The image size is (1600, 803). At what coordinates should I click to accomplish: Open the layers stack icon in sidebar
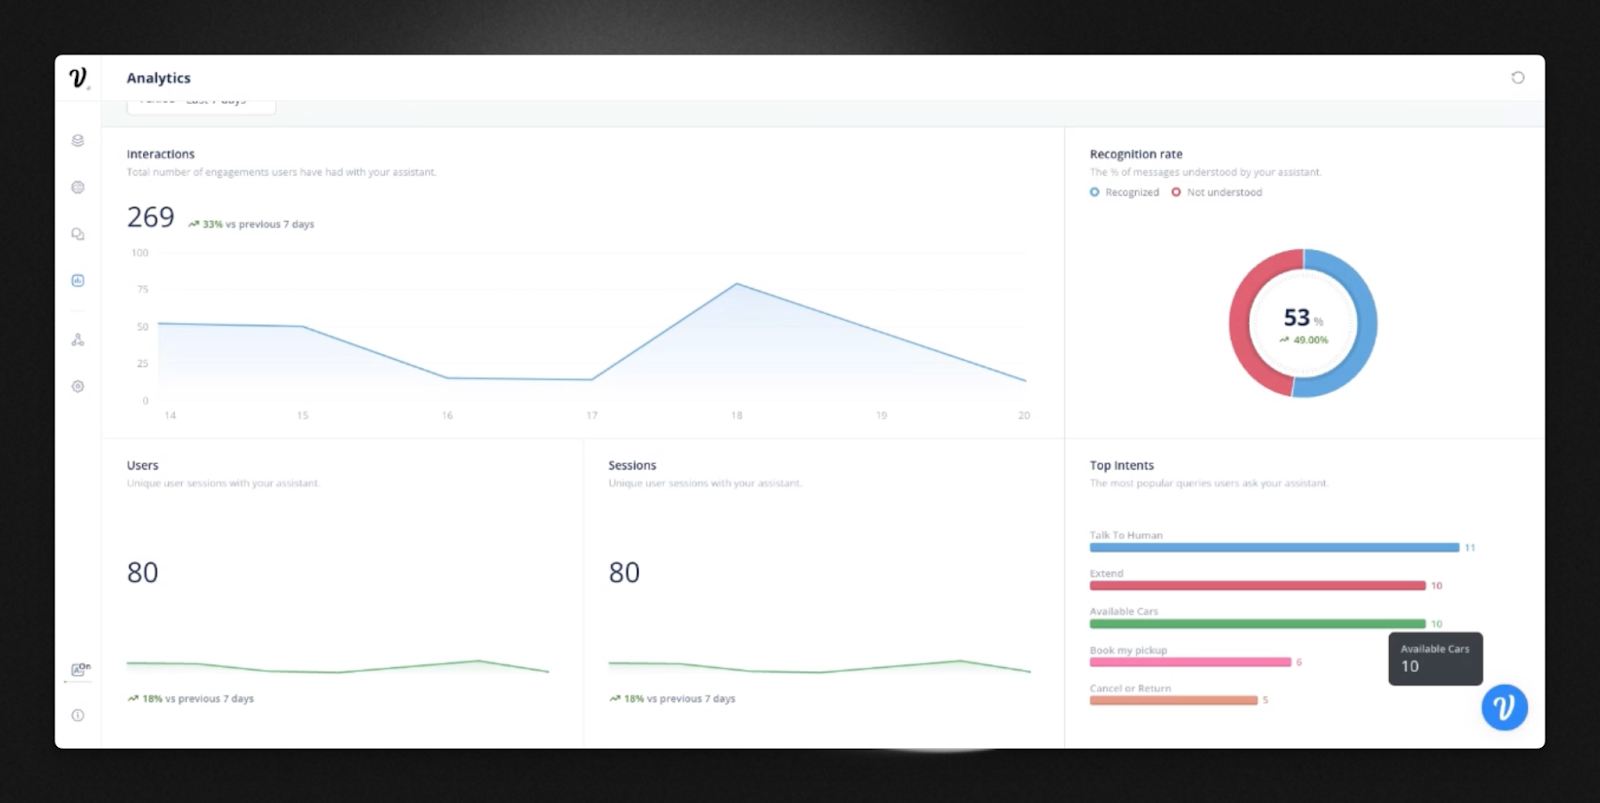[78, 141]
